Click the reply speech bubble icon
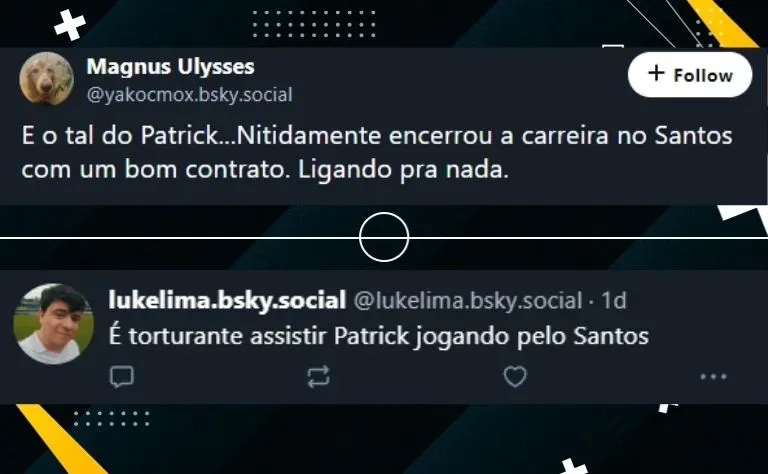Image resolution: width=768 pixels, height=474 pixels. [x=121, y=377]
